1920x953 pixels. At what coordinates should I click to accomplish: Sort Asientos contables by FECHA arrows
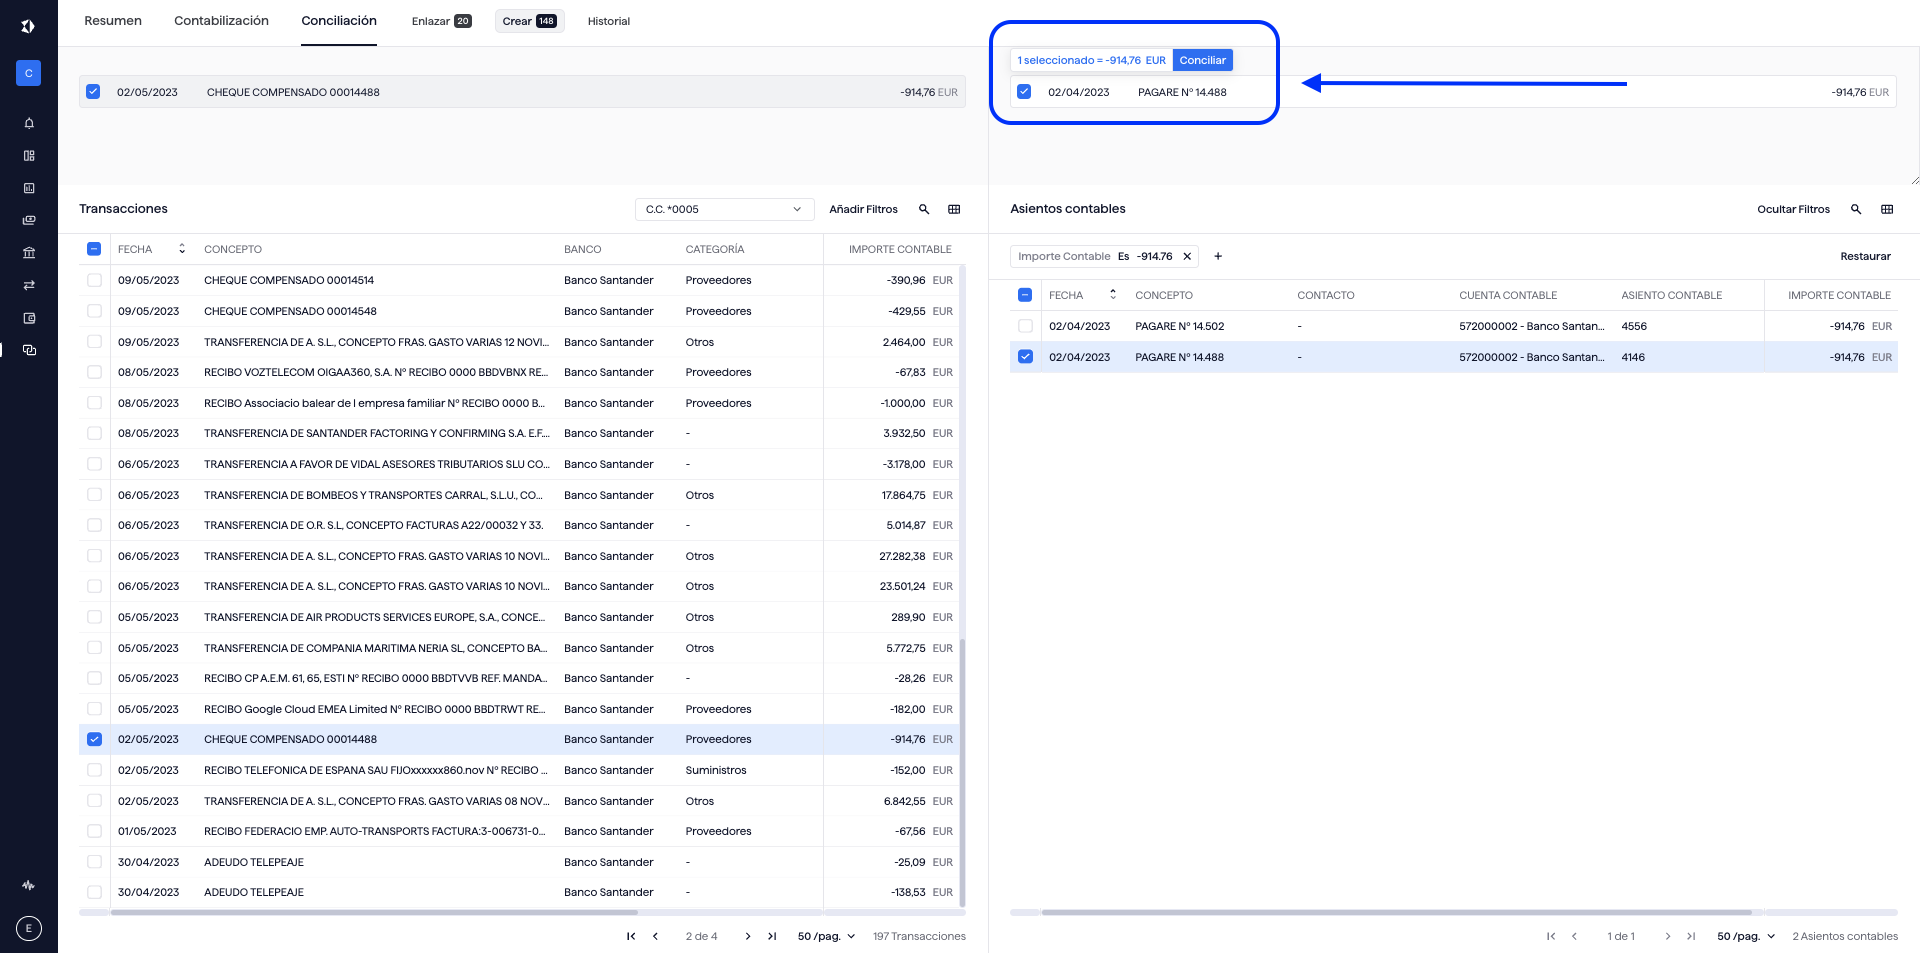tap(1113, 295)
